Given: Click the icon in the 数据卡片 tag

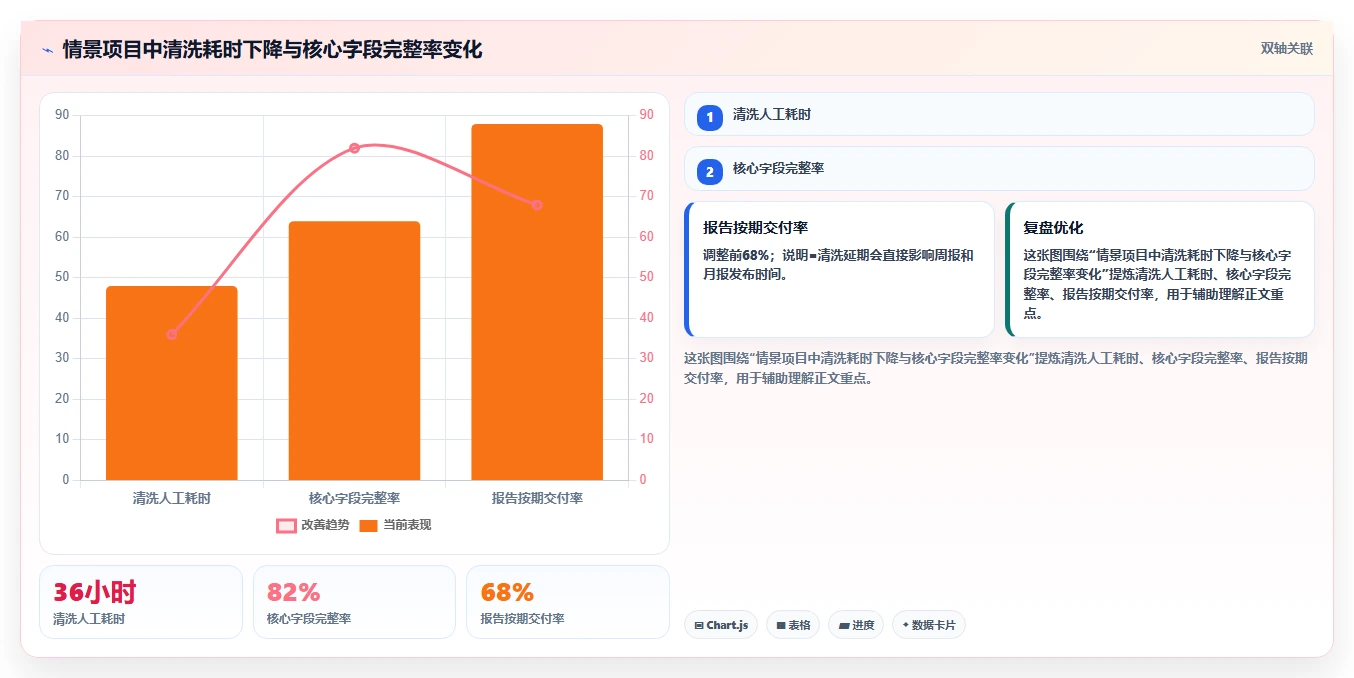Looking at the screenshot, I should (x=905, y=625).
